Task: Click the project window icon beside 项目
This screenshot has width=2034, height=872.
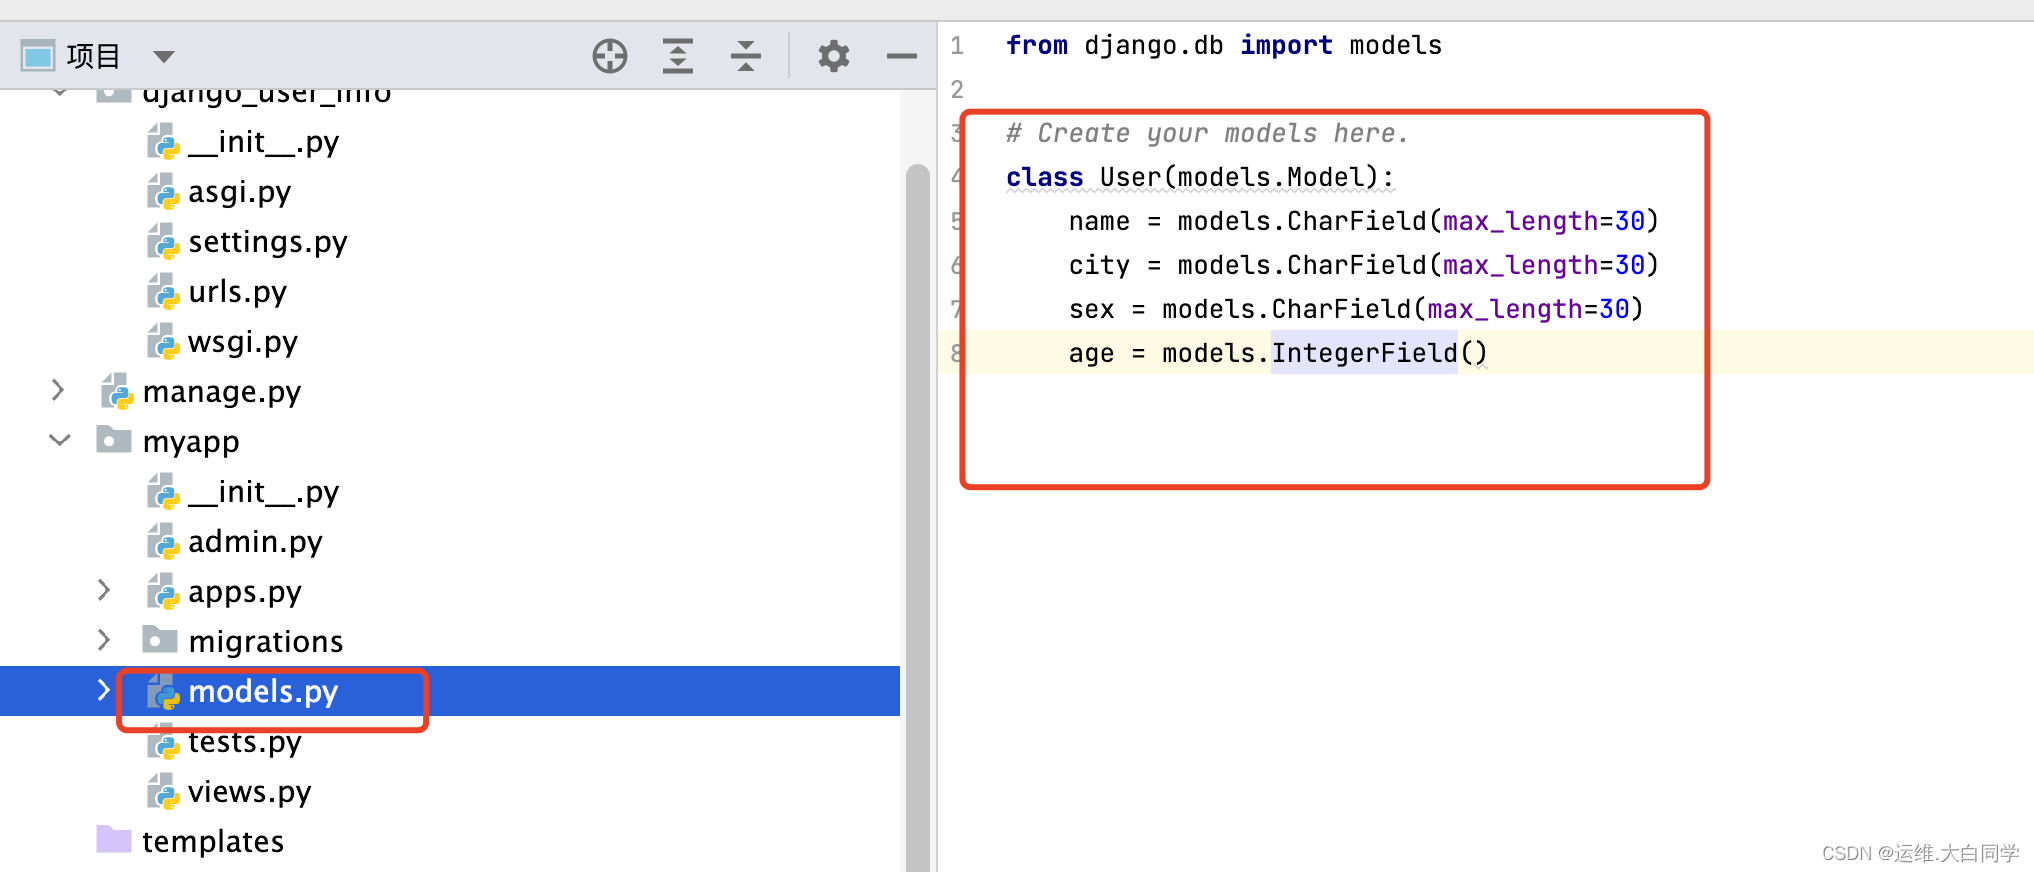Action: [x=38, y=56]
